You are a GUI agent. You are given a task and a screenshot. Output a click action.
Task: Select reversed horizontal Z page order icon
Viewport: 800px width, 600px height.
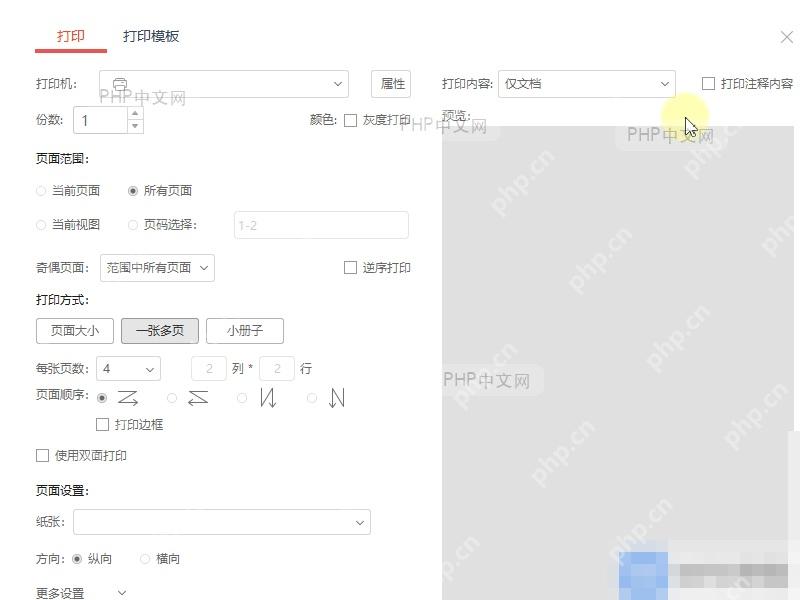pyautogui.click(x=198, y=397)
